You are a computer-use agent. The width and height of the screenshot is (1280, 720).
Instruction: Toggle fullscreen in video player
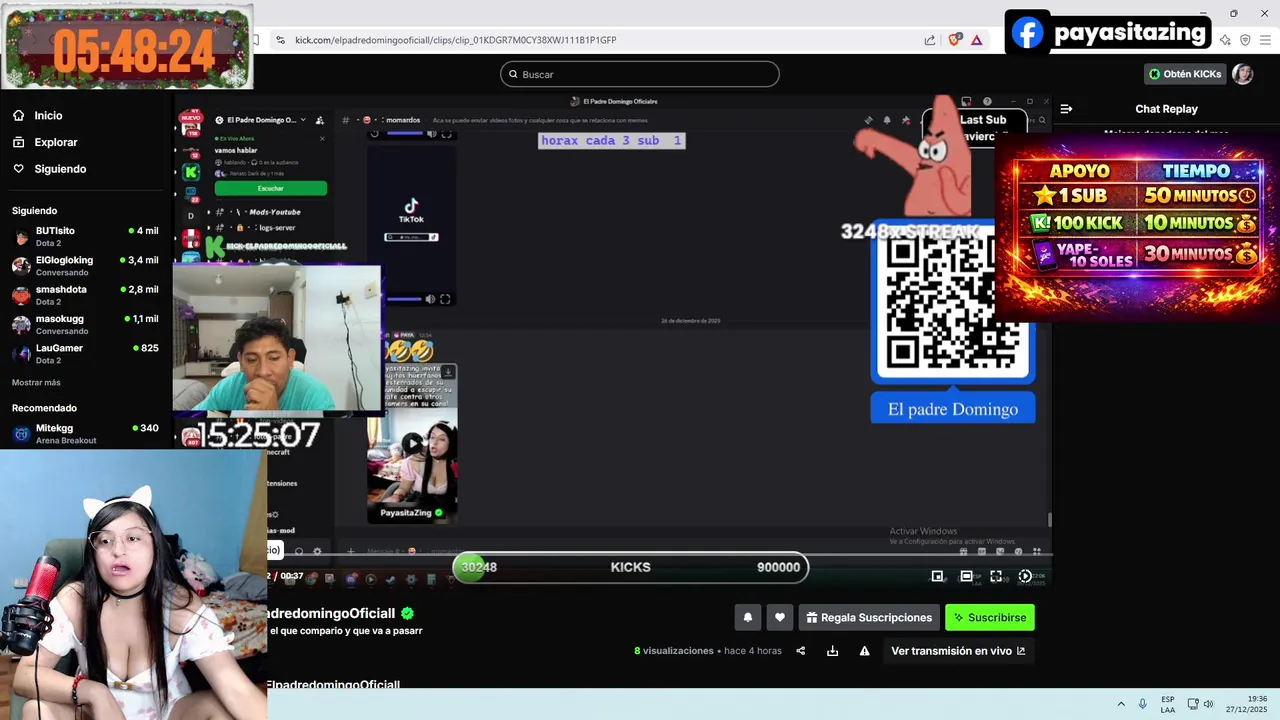pyautogui.click(x=996, y=576)
